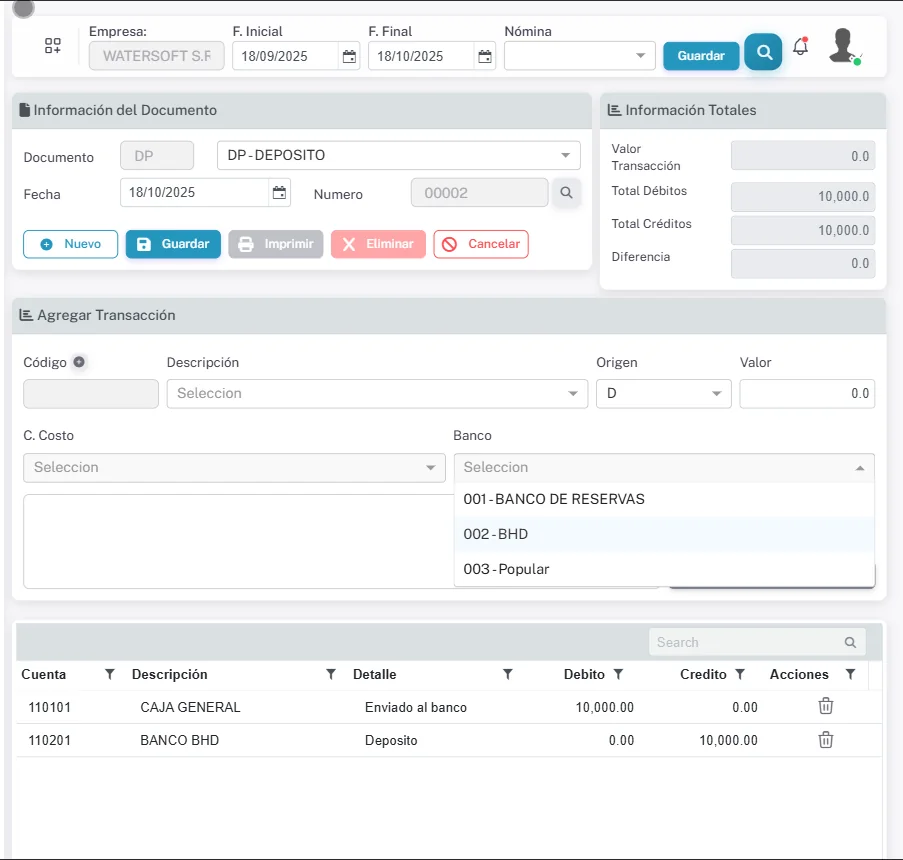This screenshot has width=903, height=860.
Task: Click the Eliminar button
Action: [378, 244]
